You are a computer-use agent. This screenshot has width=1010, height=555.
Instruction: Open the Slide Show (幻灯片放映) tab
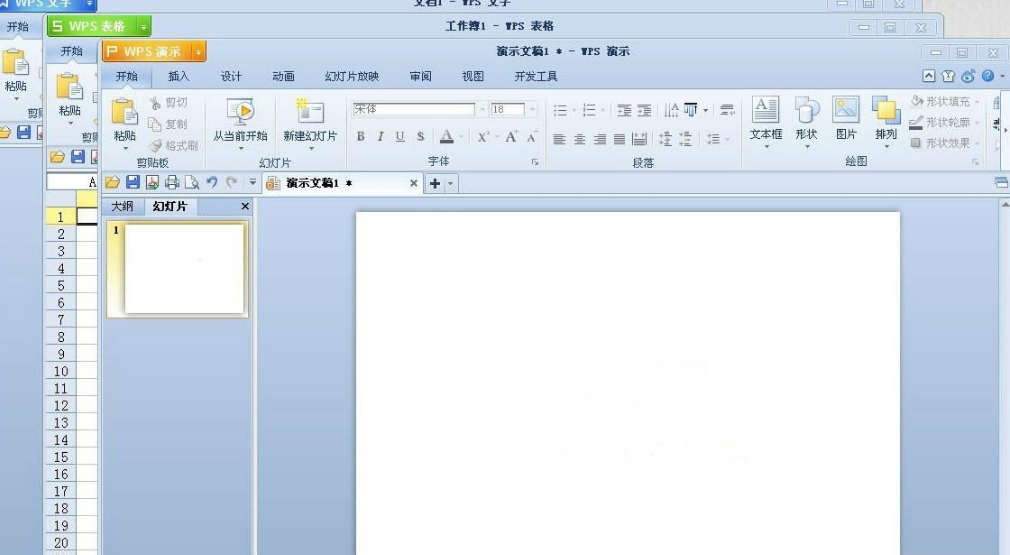pyautogui.click(x=352, y=77)
